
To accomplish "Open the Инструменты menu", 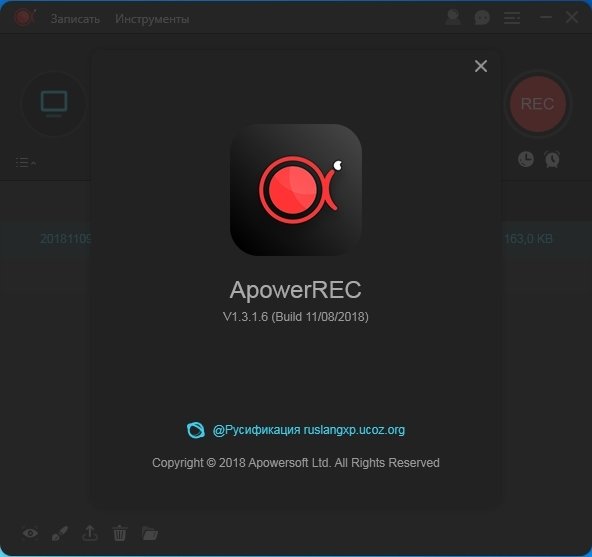I will coord(152,19).
